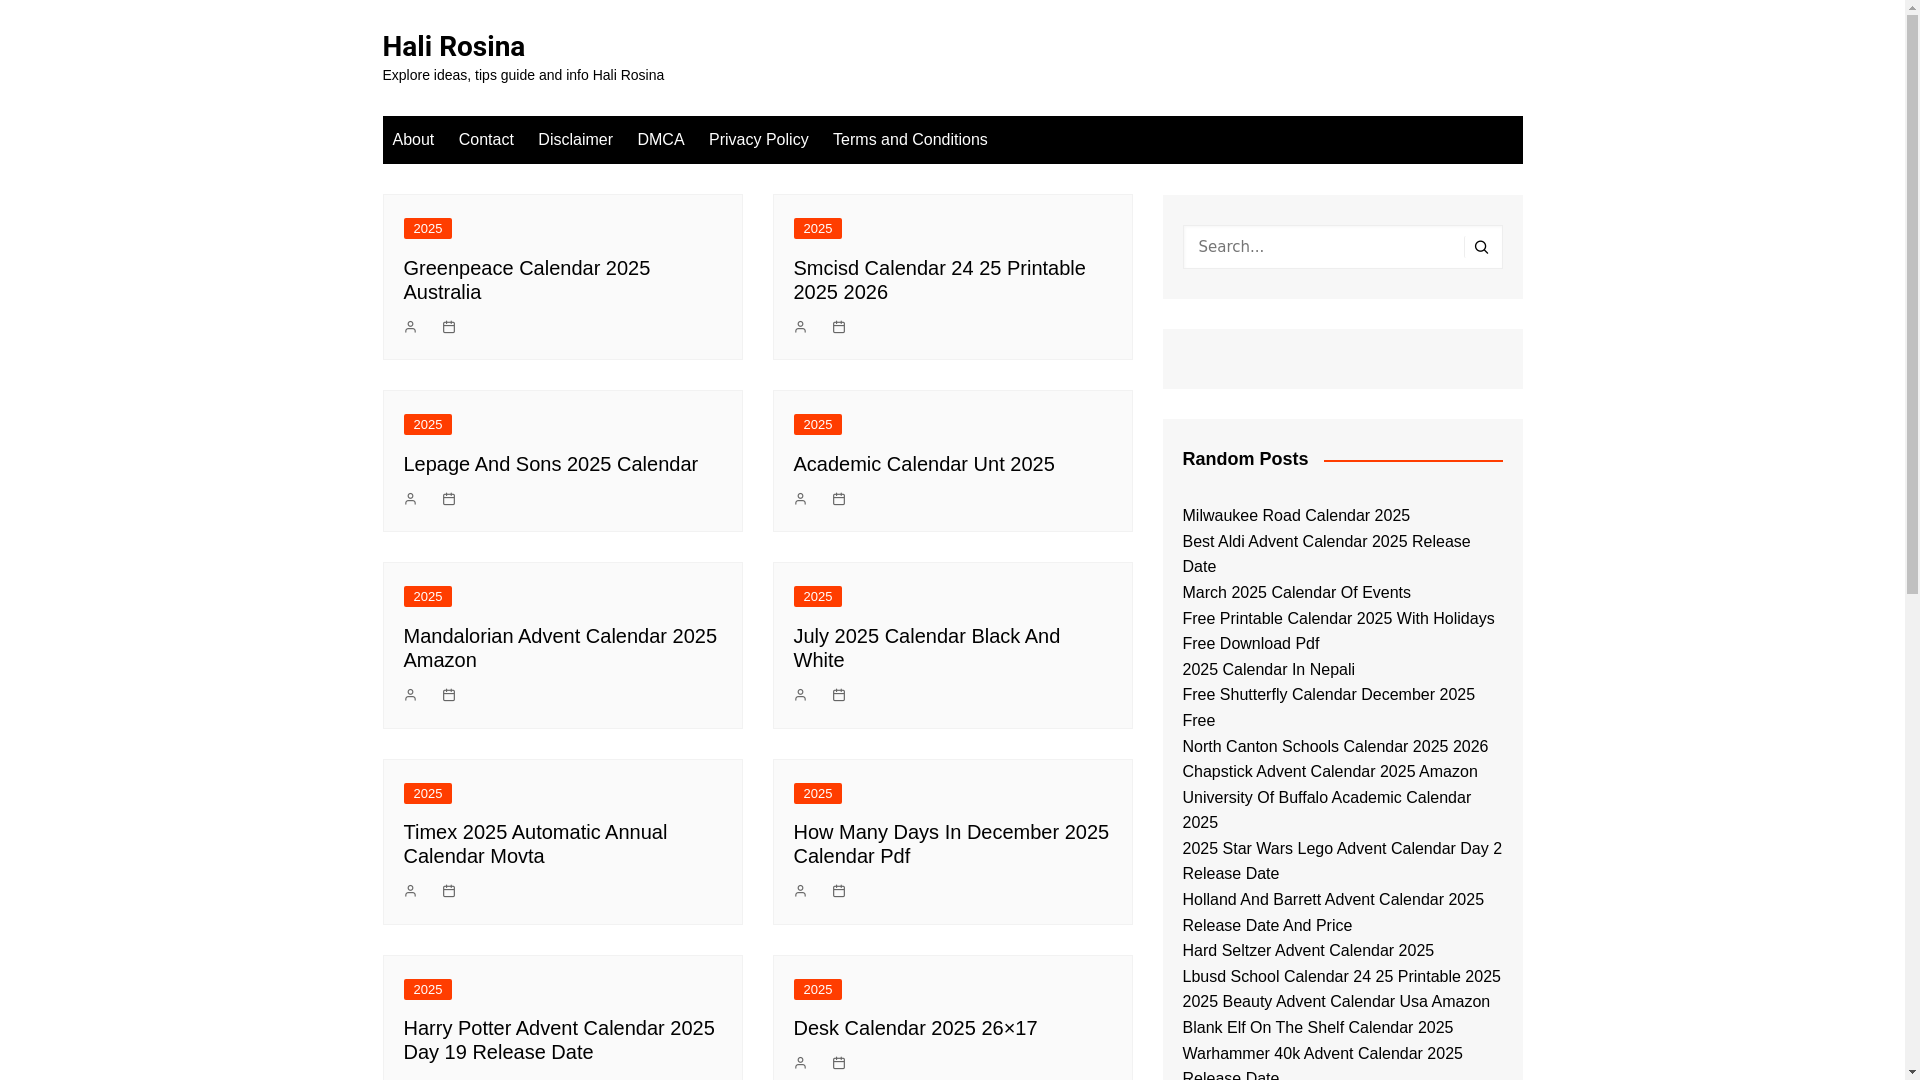Click calendar icon under July 2025 Calendar post

[x=839, y=695]
